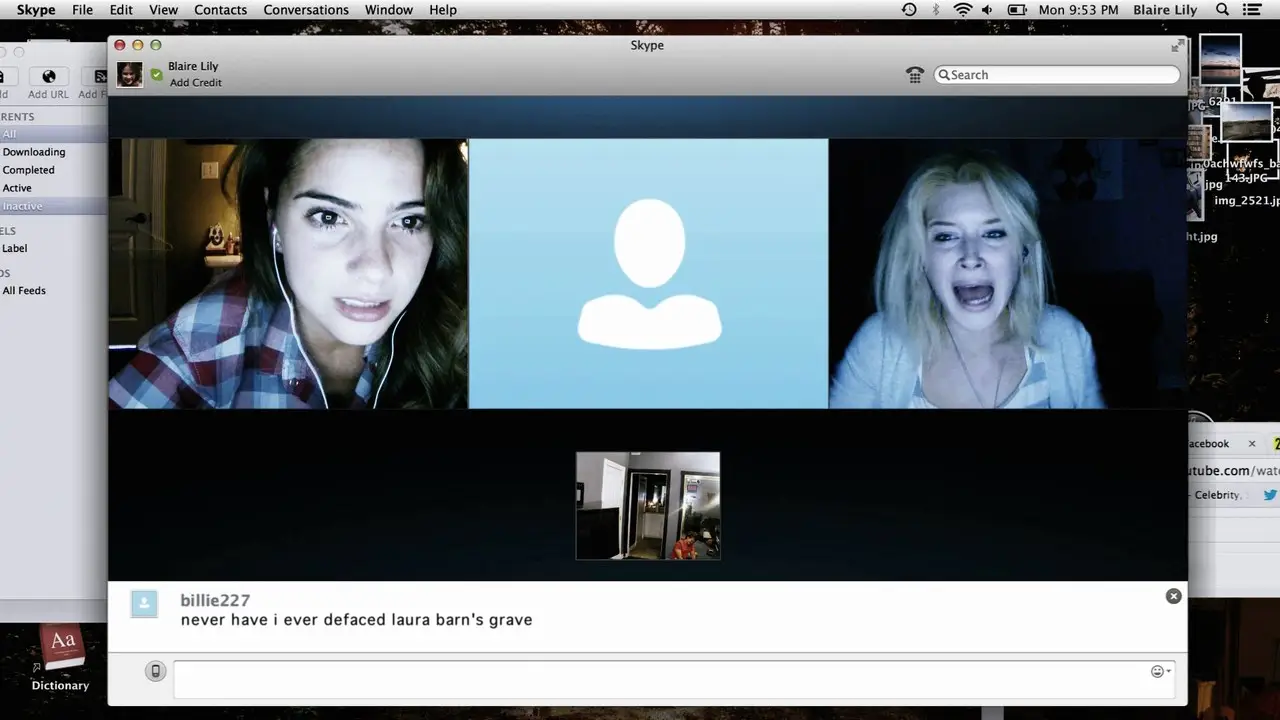Open the Edit menu
Screen dimensions: 1280x720
coord(121,10)
